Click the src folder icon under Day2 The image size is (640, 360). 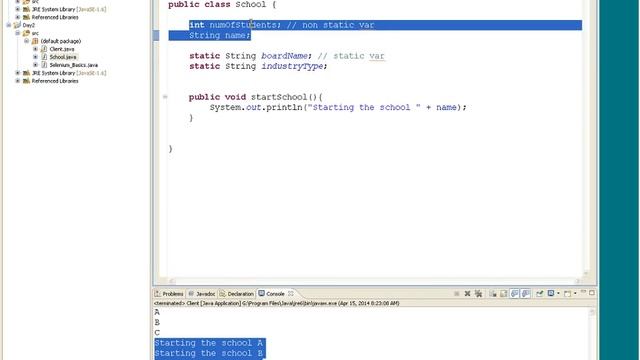click(26, 33)
